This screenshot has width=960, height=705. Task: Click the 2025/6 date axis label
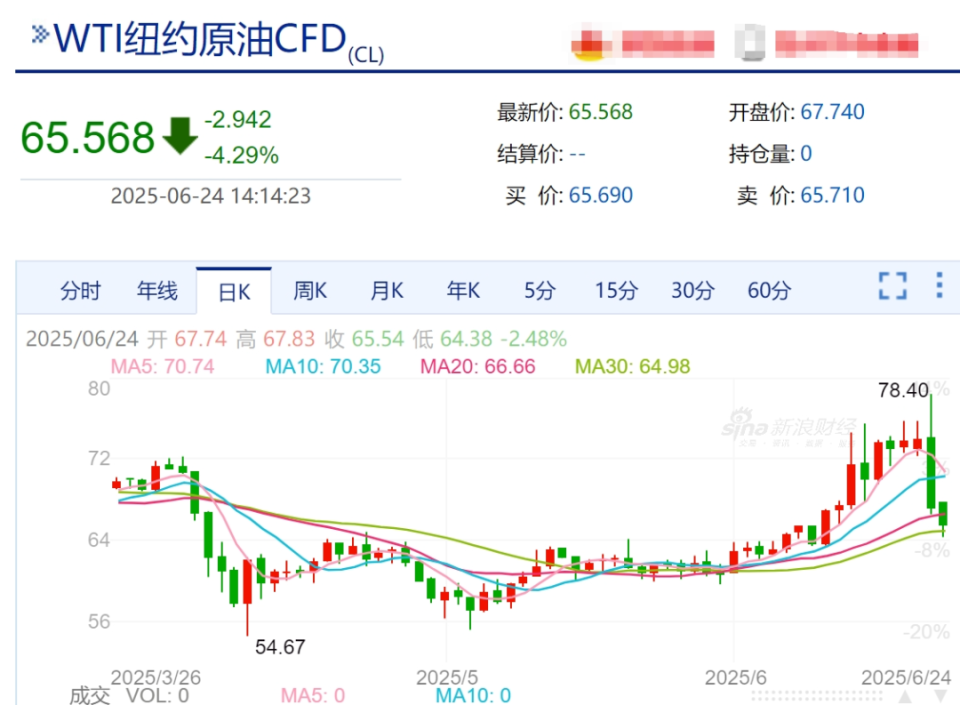tap(735, 677)
